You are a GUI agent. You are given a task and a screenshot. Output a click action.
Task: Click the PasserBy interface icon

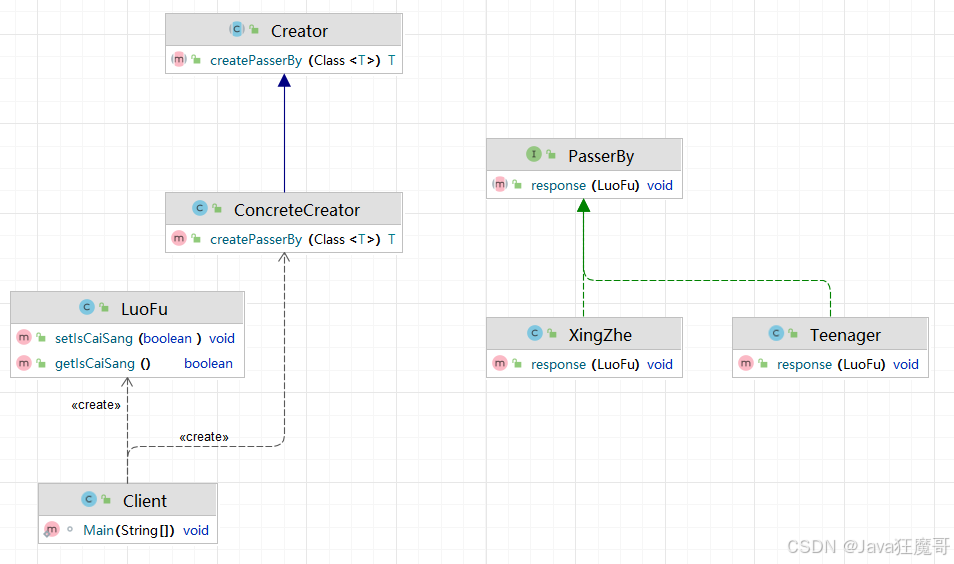(534, 154)
